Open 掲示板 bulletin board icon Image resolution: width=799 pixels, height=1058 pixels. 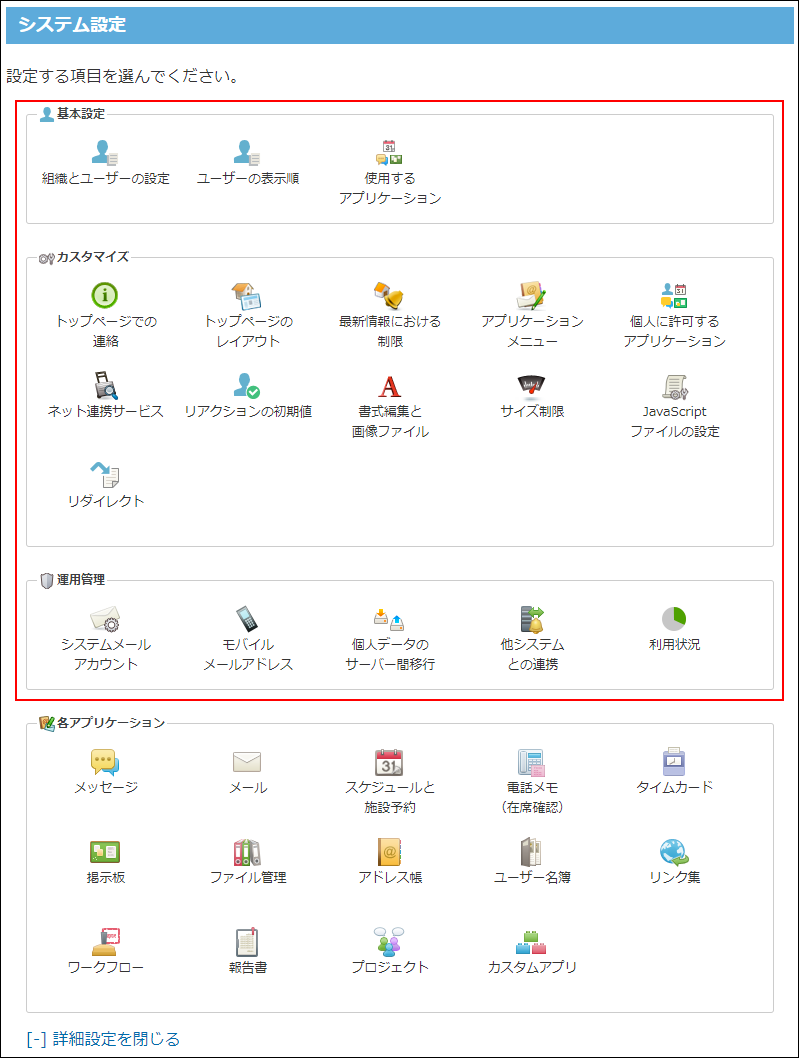[x=105, y=852]
